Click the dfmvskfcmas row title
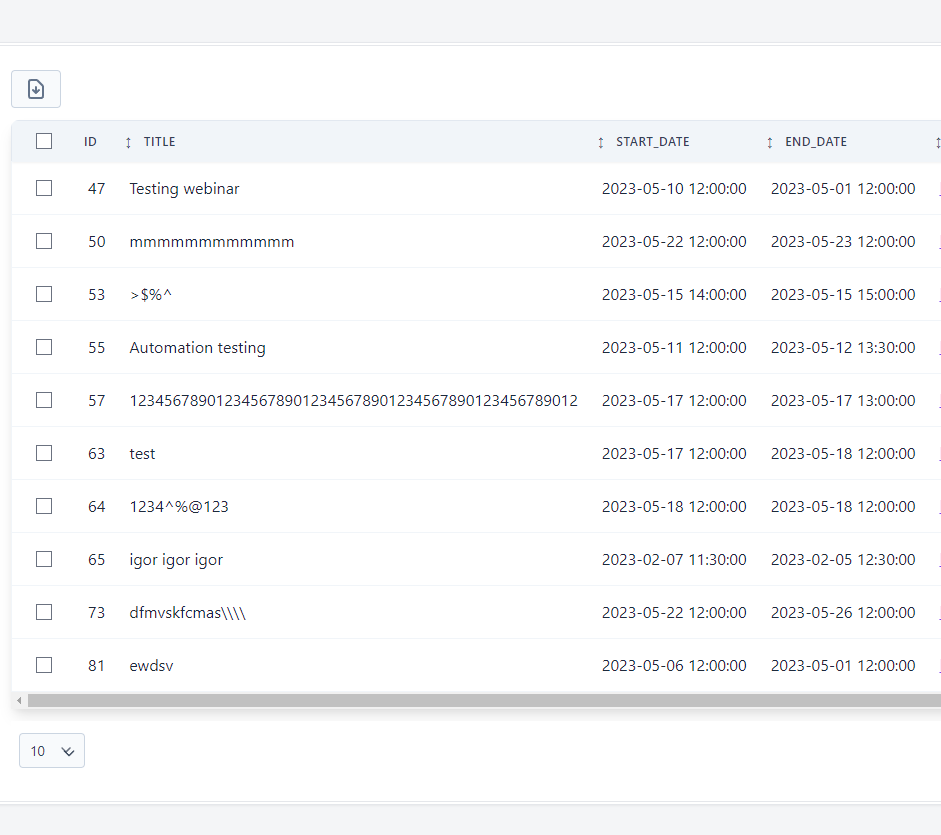Screen dimensions: 941x835 point(187,613)
